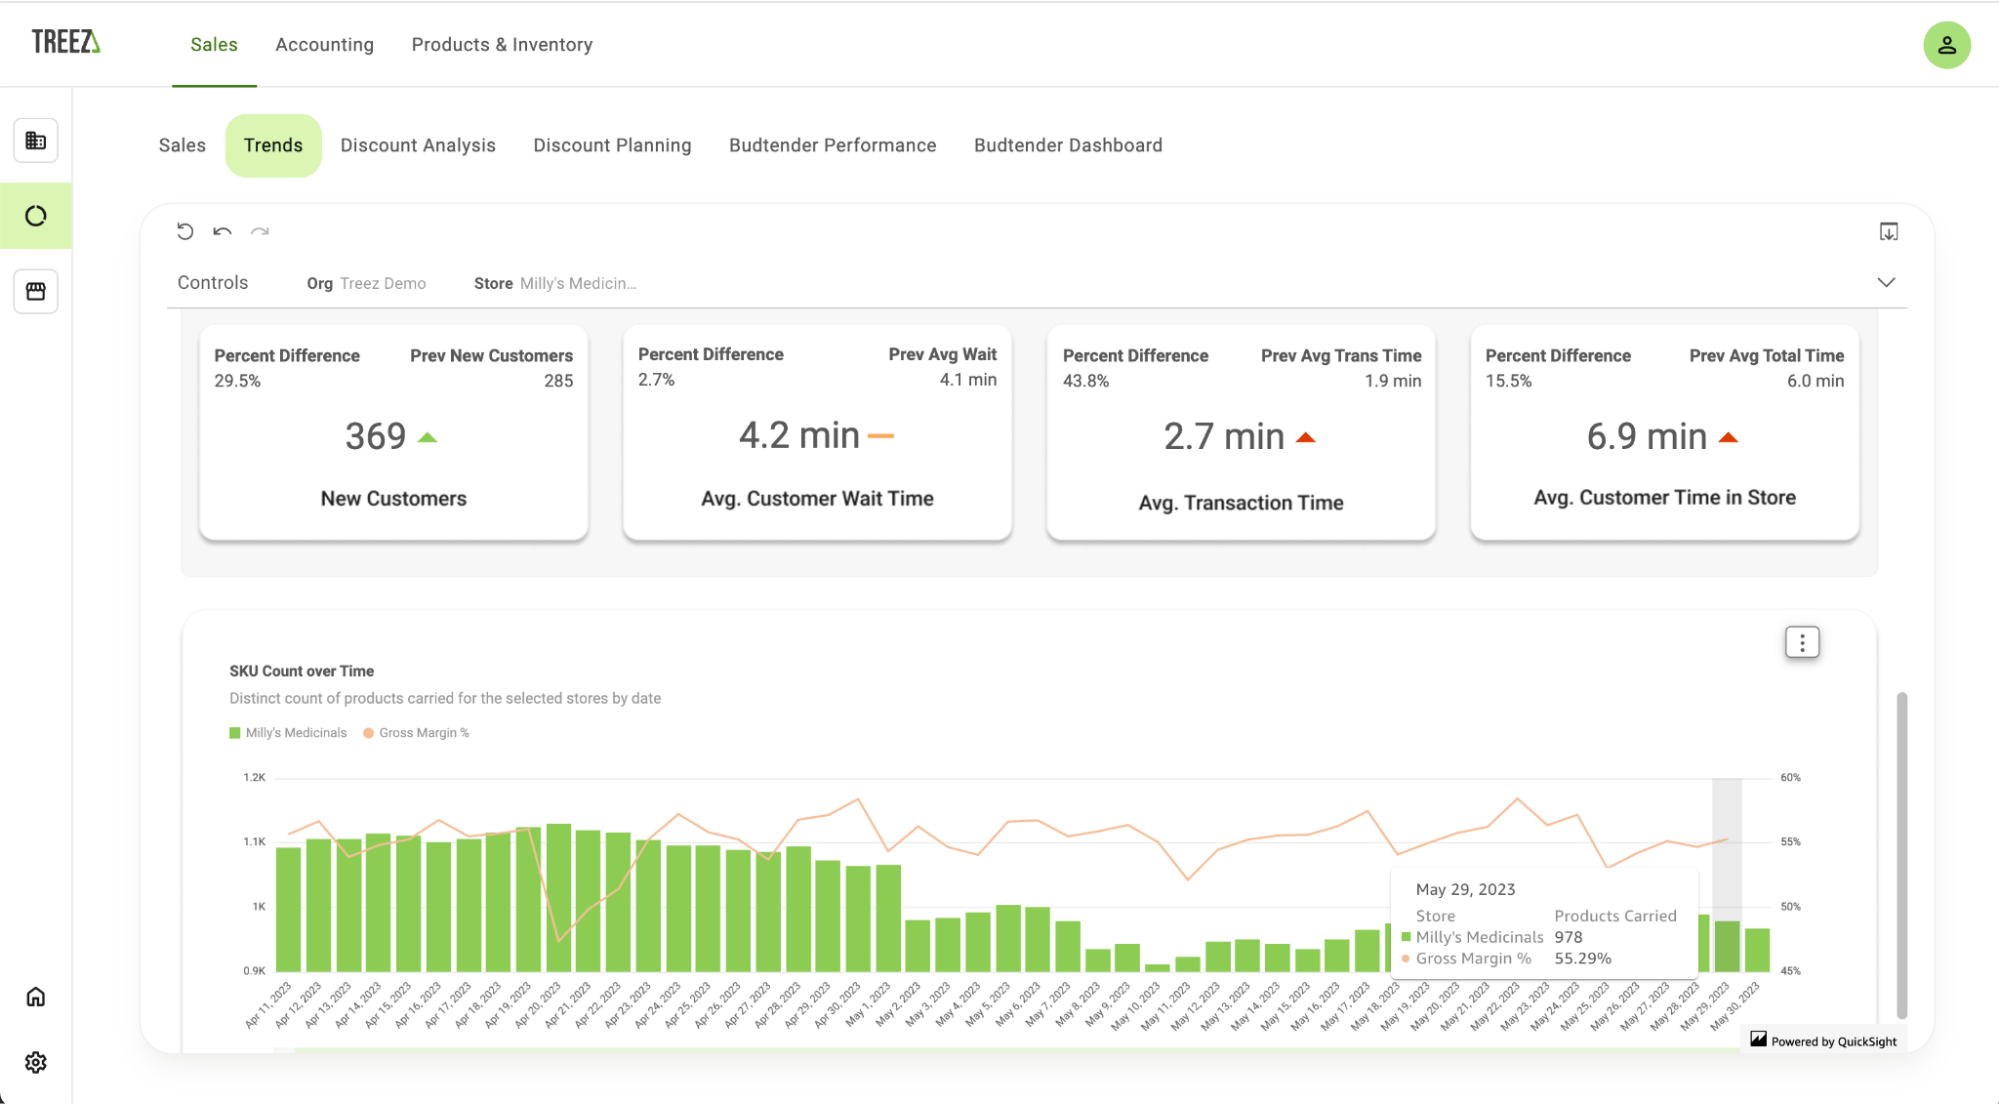Open the Budtender Performance view

pos(831,145)
